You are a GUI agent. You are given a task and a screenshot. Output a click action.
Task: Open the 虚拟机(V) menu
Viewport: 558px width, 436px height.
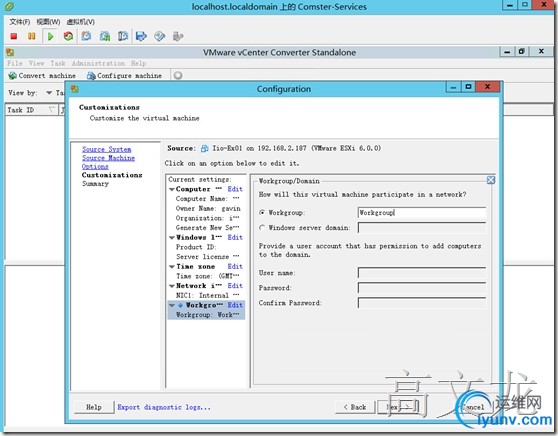pyautogui.click(x=81, y=22)
